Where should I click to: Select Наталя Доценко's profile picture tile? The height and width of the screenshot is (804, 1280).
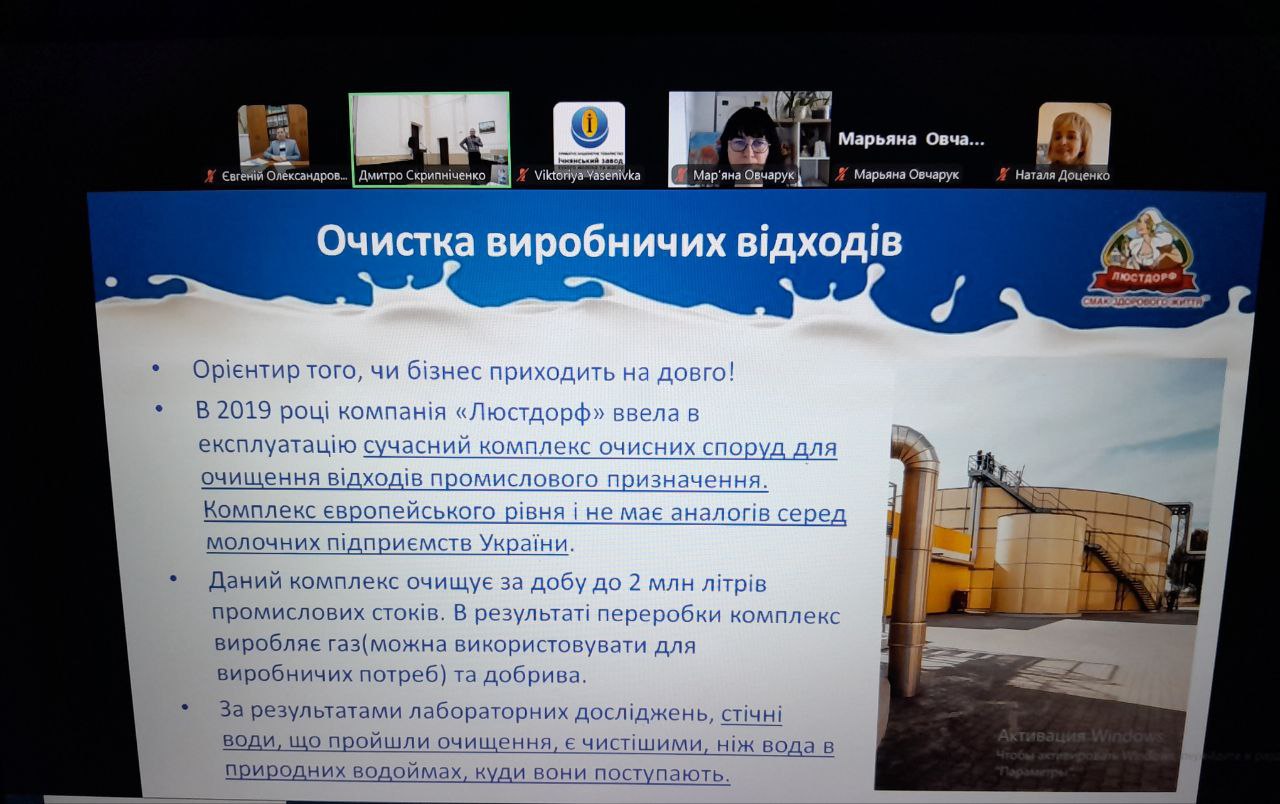[1073, 133]
